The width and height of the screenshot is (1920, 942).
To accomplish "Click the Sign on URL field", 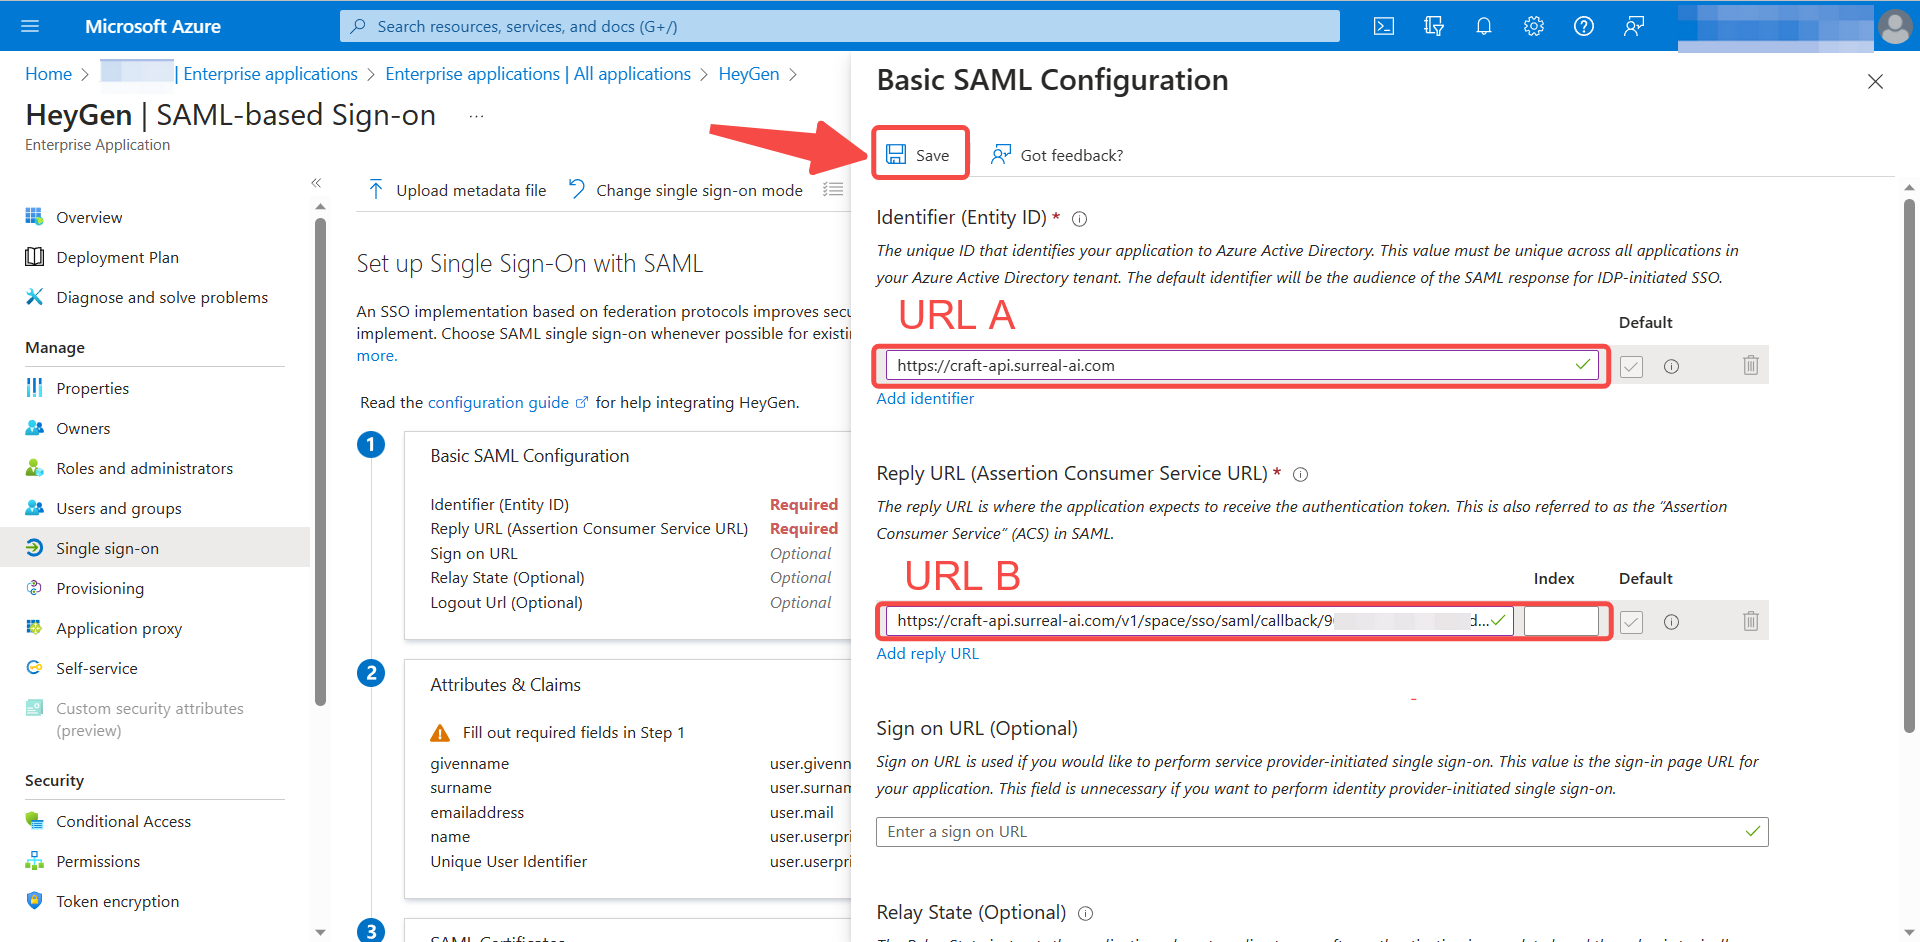I will [x=1322, y=832].
